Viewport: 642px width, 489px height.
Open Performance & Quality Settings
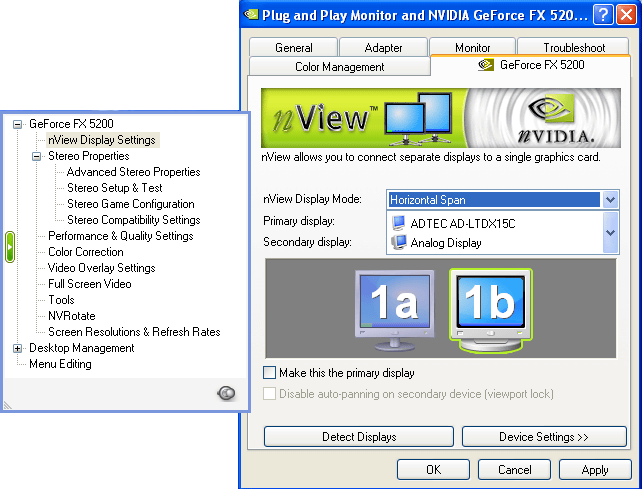tap(121, 236)
